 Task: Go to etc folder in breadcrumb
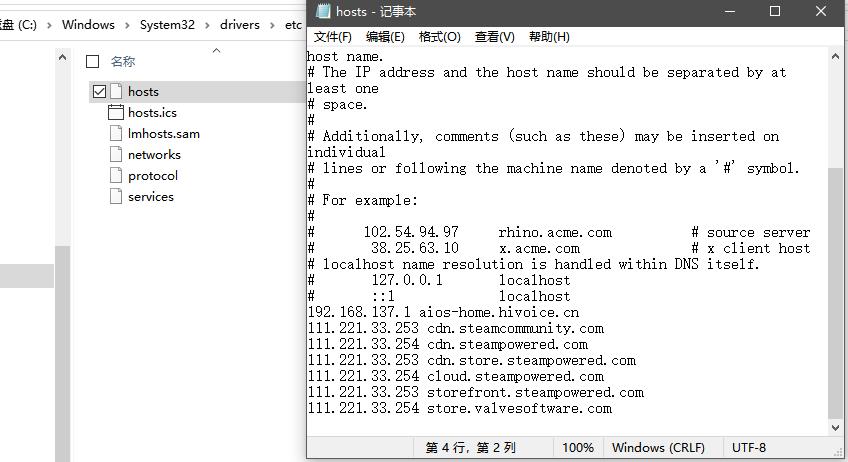coord(293,25)
